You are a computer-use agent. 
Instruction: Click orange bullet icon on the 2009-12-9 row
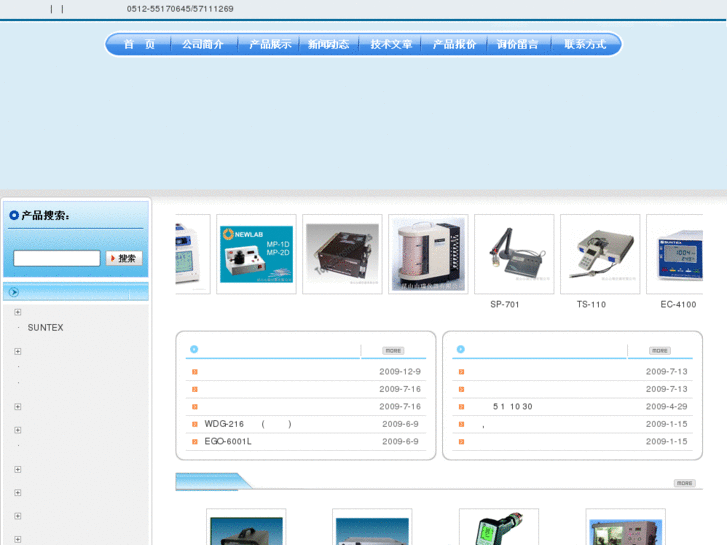(195, 372)
